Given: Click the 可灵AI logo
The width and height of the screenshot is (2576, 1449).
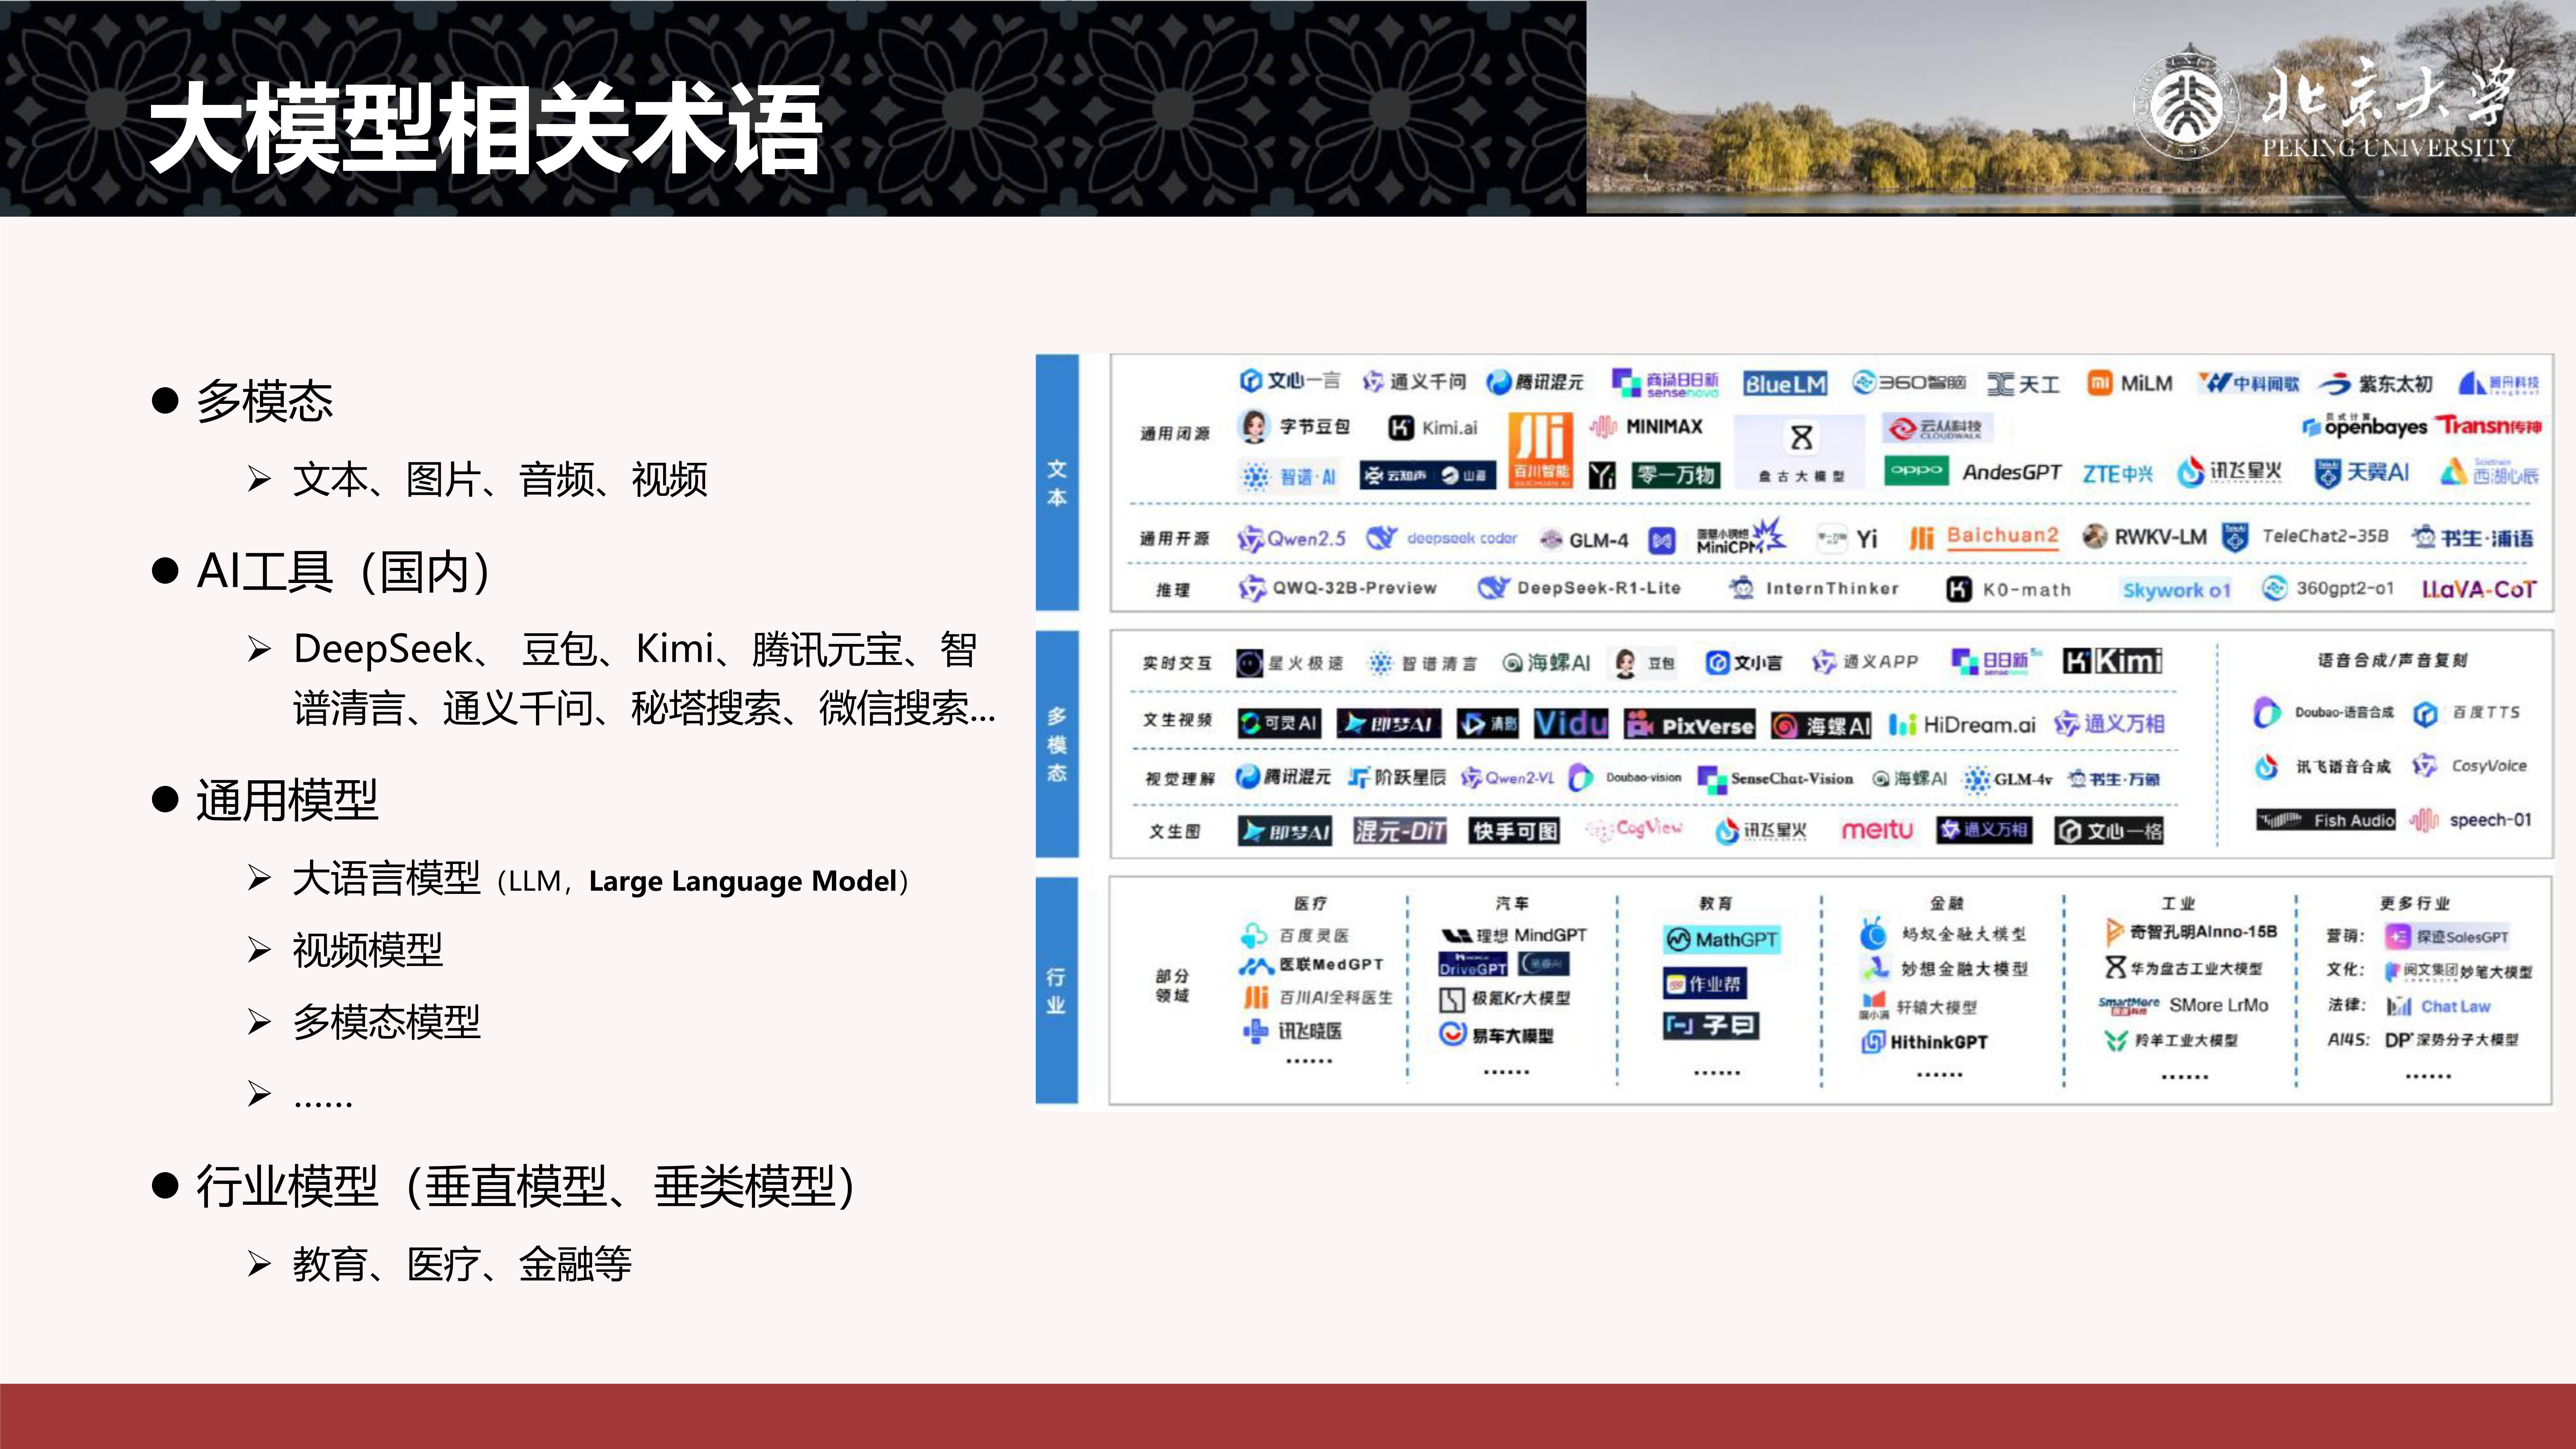Looking at the screenshot, I should pos(1279,723).
